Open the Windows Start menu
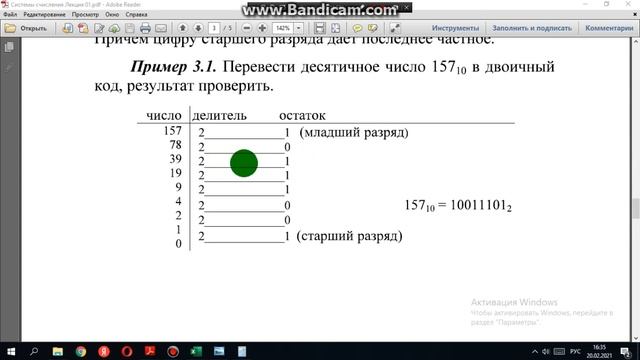 (11, 351)
